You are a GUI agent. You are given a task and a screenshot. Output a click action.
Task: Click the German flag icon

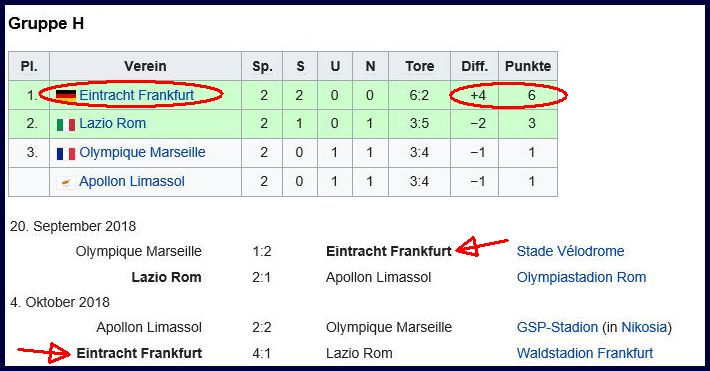point(66,96)
